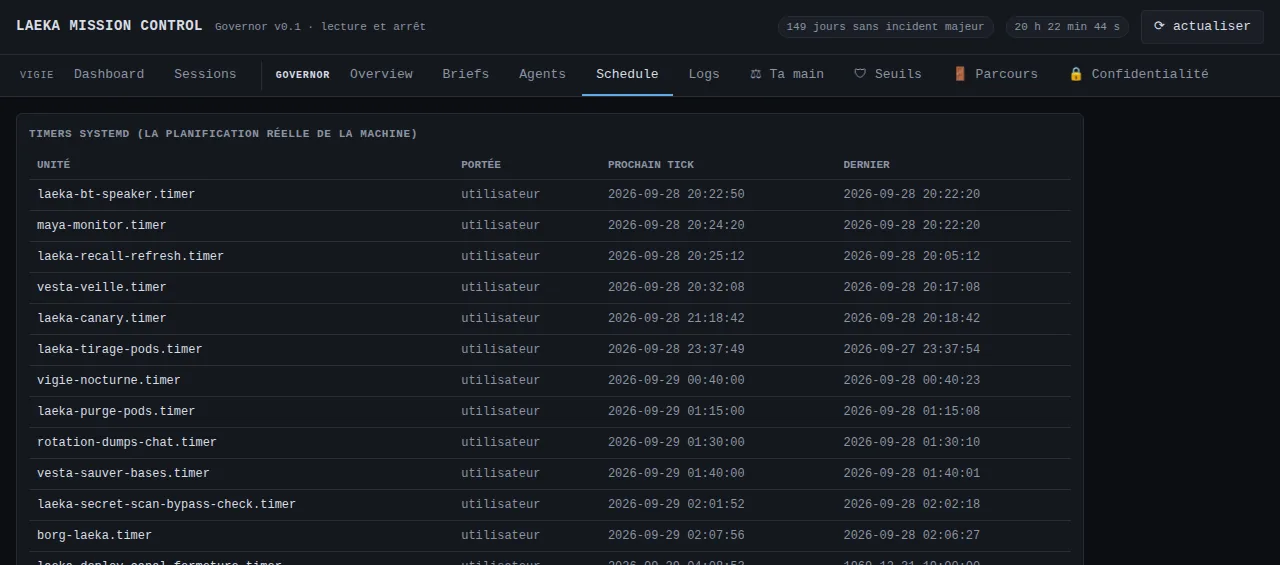This screenshot has height=565, width=1280.
Task: Click last run 2026-09-28 02:02:18
Action: click(912, 505)
